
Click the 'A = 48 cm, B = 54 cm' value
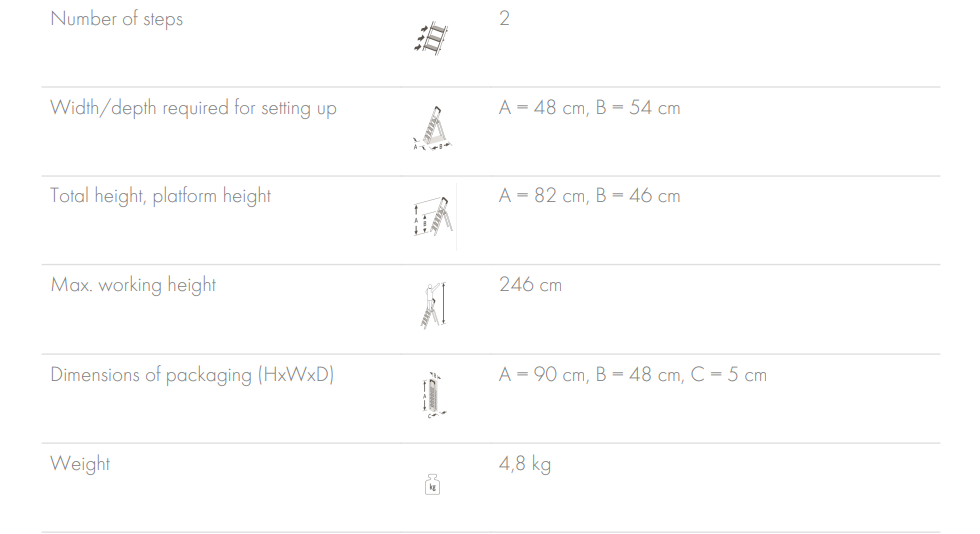tap(589, 108)
